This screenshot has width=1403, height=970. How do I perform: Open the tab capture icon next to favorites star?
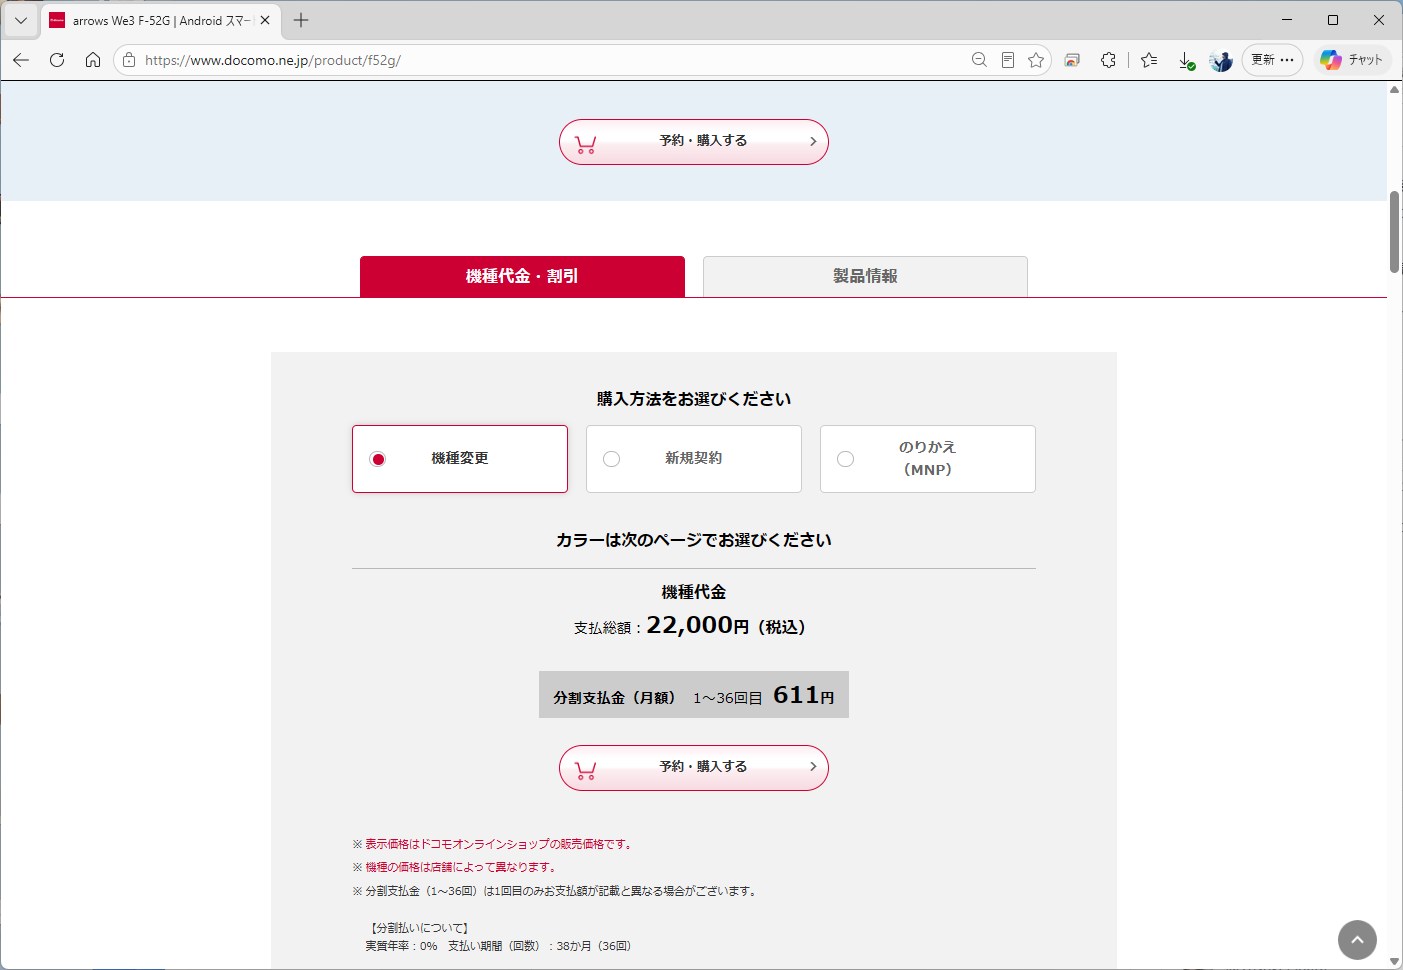tap(1072, 60)
